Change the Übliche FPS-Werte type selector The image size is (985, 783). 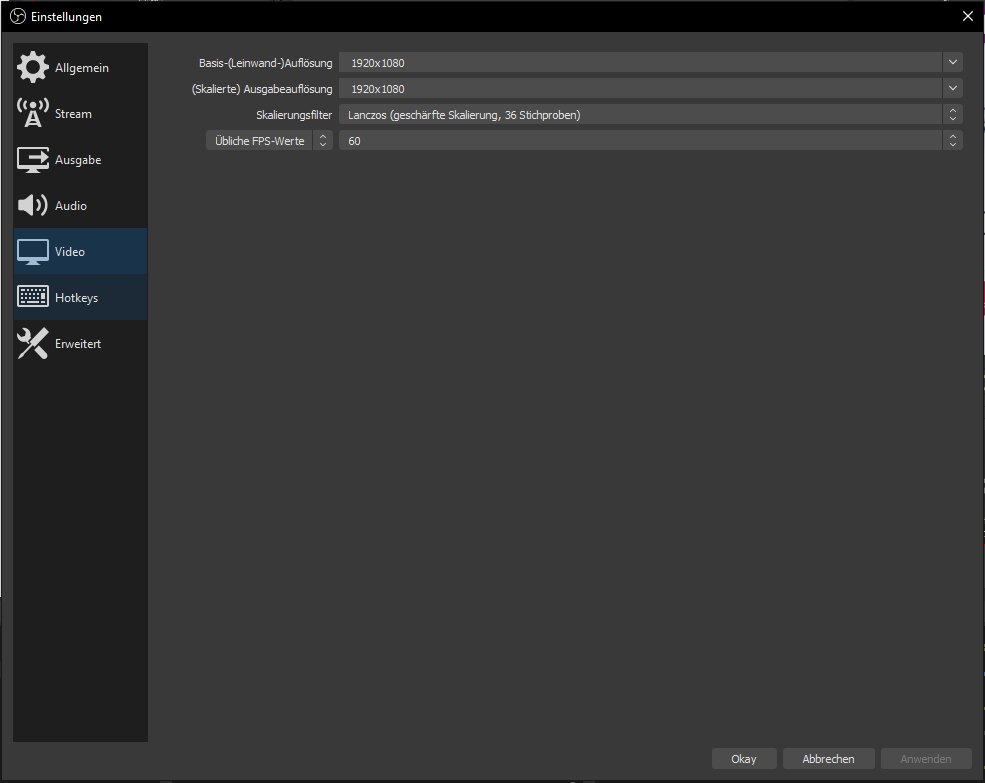[x=269, y=141]
